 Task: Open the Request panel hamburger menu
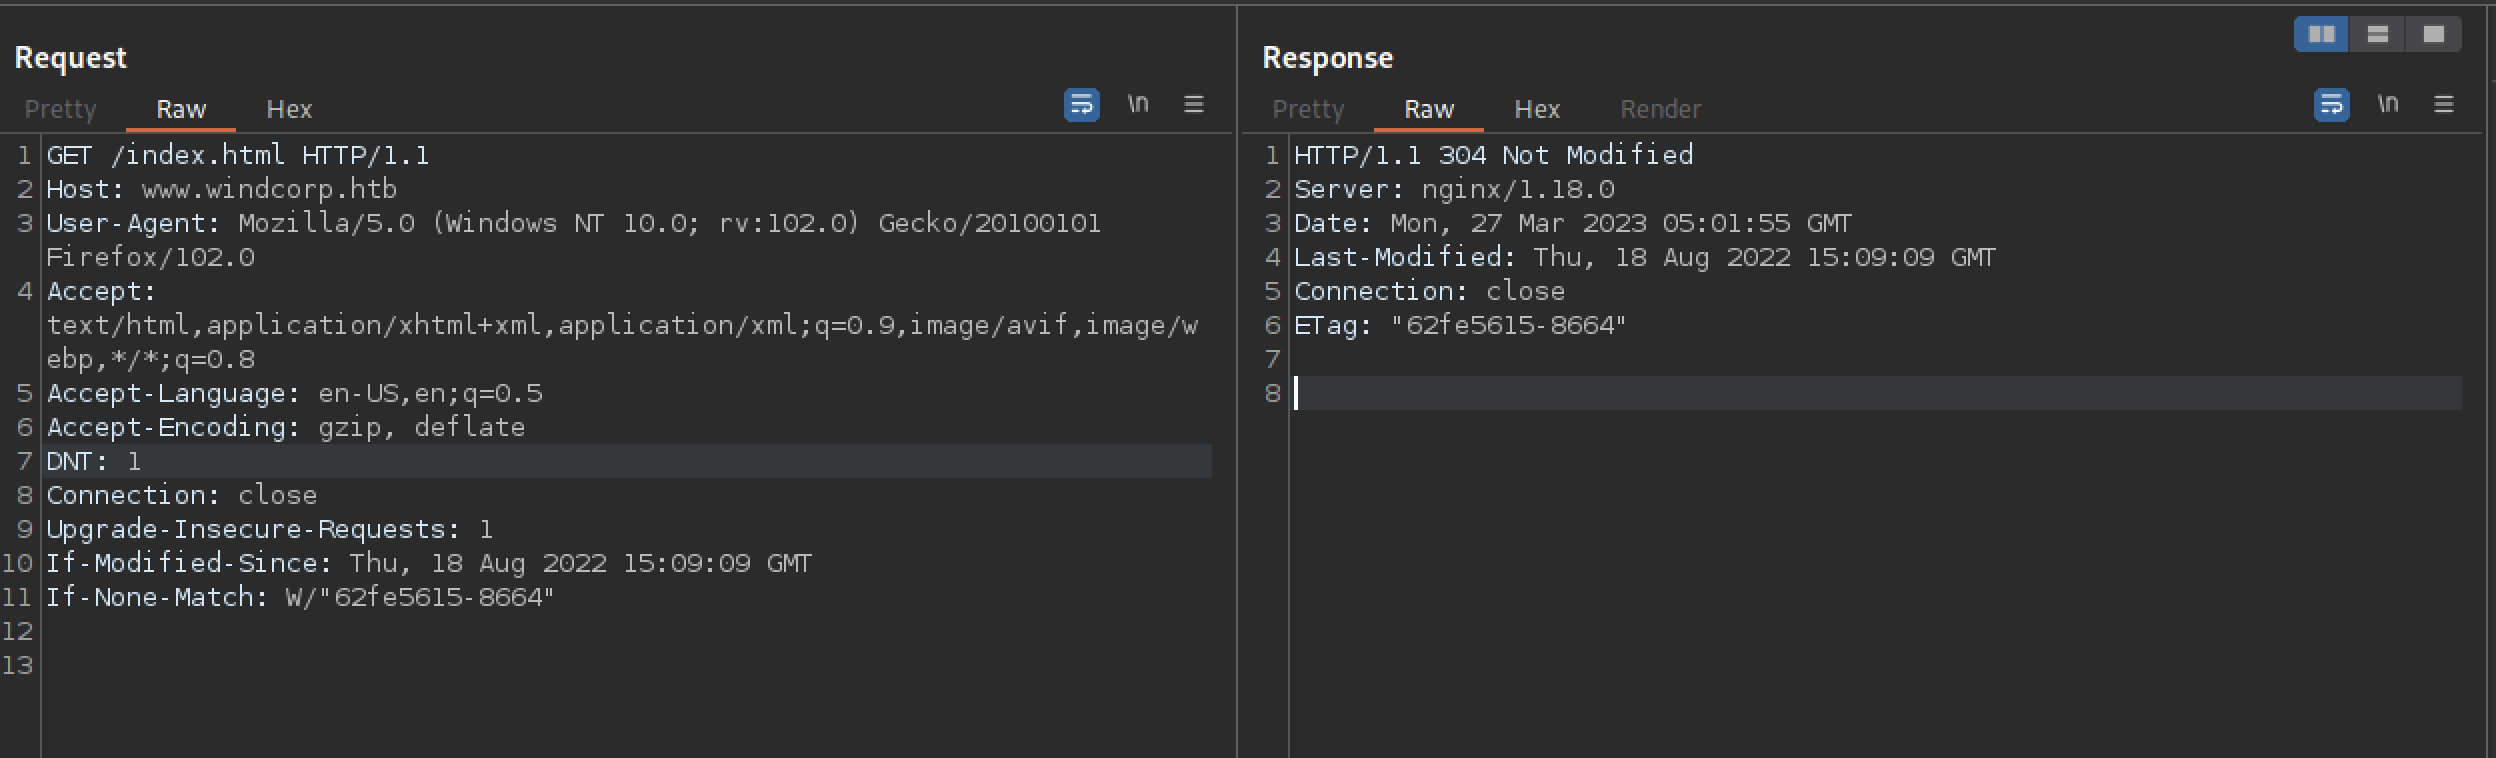coord(1193,105)
